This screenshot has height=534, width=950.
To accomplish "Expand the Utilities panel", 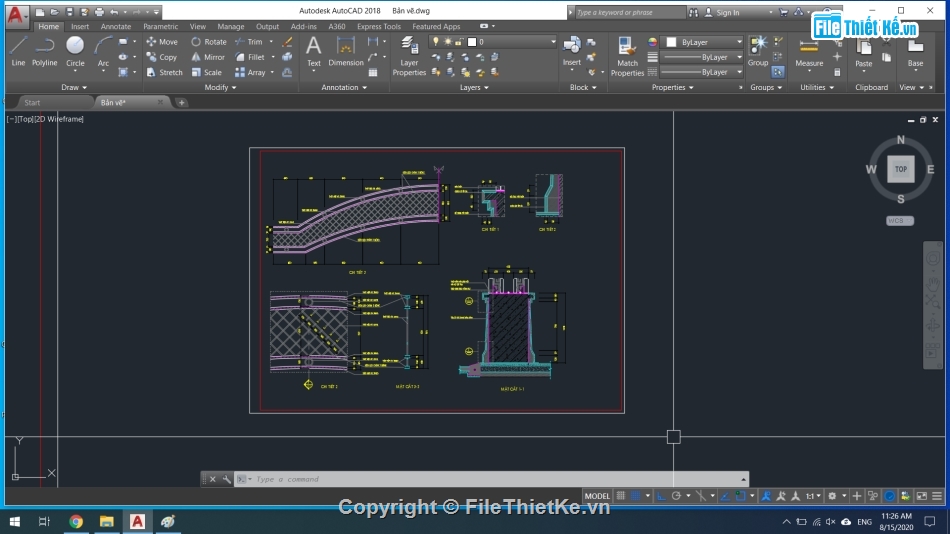I will pos(817,87).
